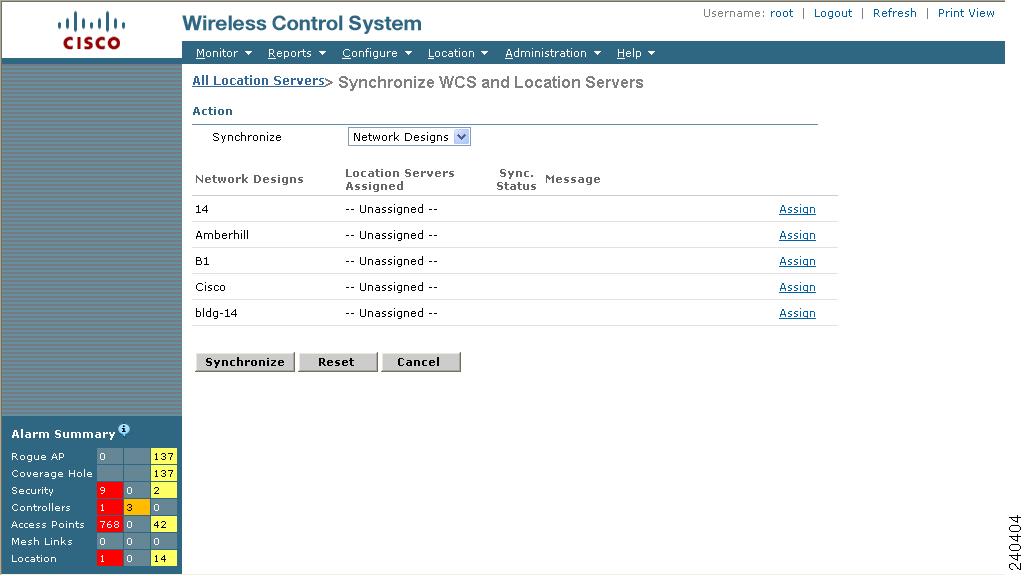Screen dimensions: 1025x576
Task: Open the Synchronize Network Designs dropdown
Action: point(409,137)
